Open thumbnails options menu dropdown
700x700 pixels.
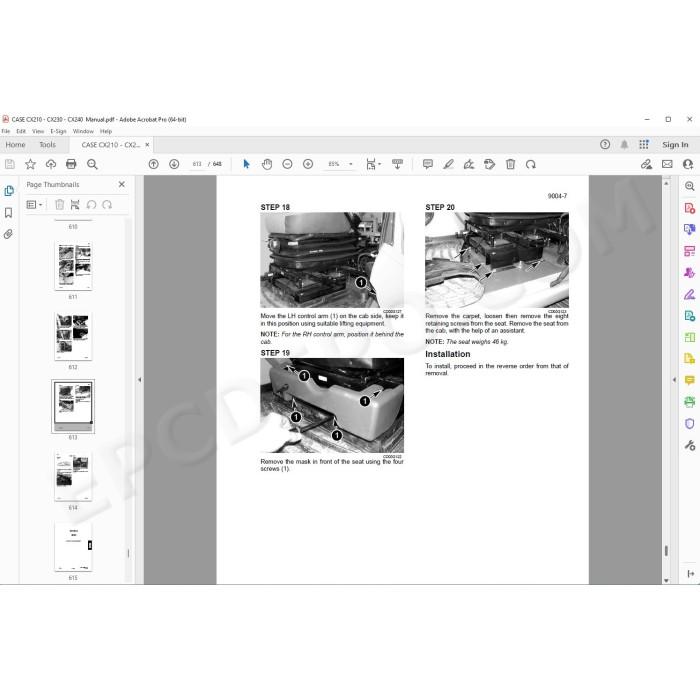(x=34, y=204)
